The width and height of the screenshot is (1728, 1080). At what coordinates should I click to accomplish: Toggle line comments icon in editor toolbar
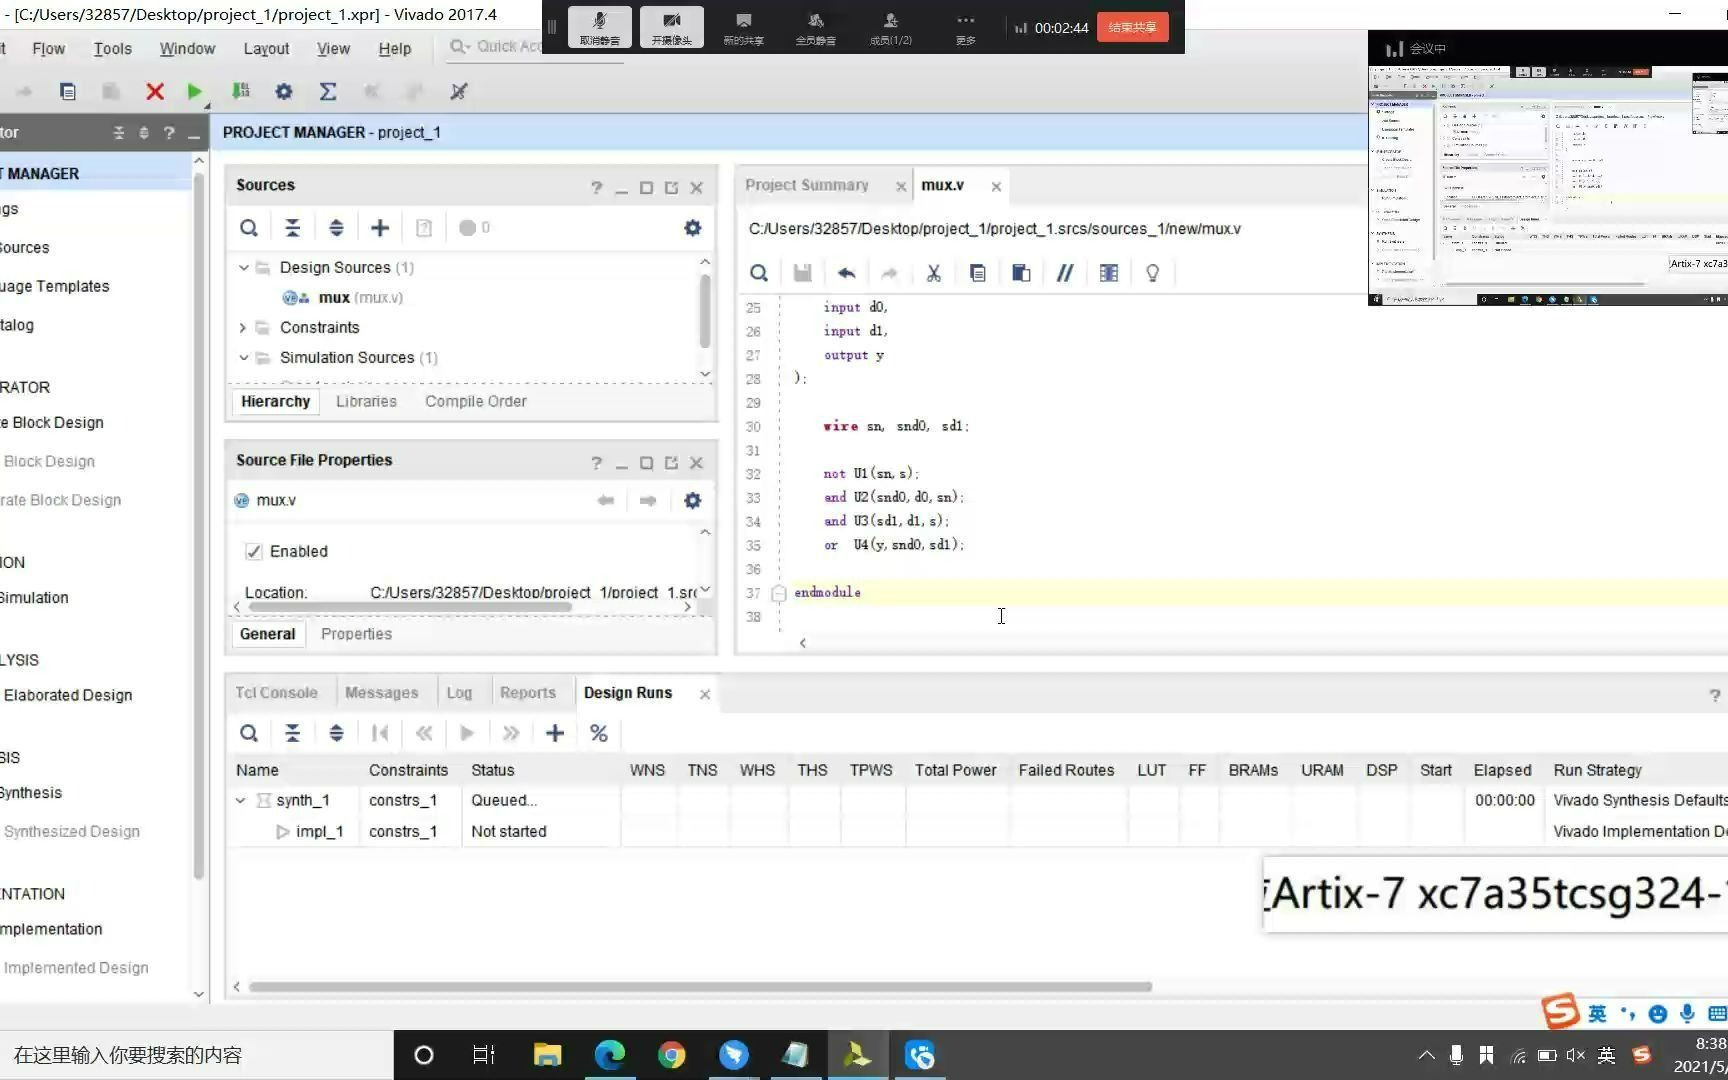[1065, 273]
